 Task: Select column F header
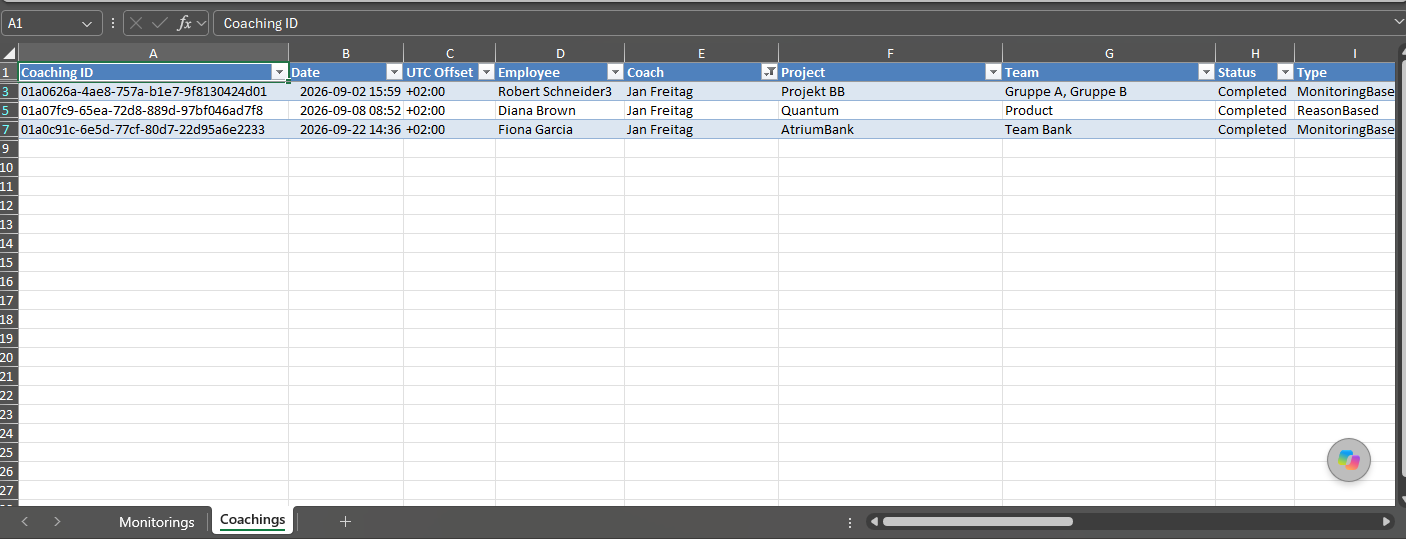[890, 53]
